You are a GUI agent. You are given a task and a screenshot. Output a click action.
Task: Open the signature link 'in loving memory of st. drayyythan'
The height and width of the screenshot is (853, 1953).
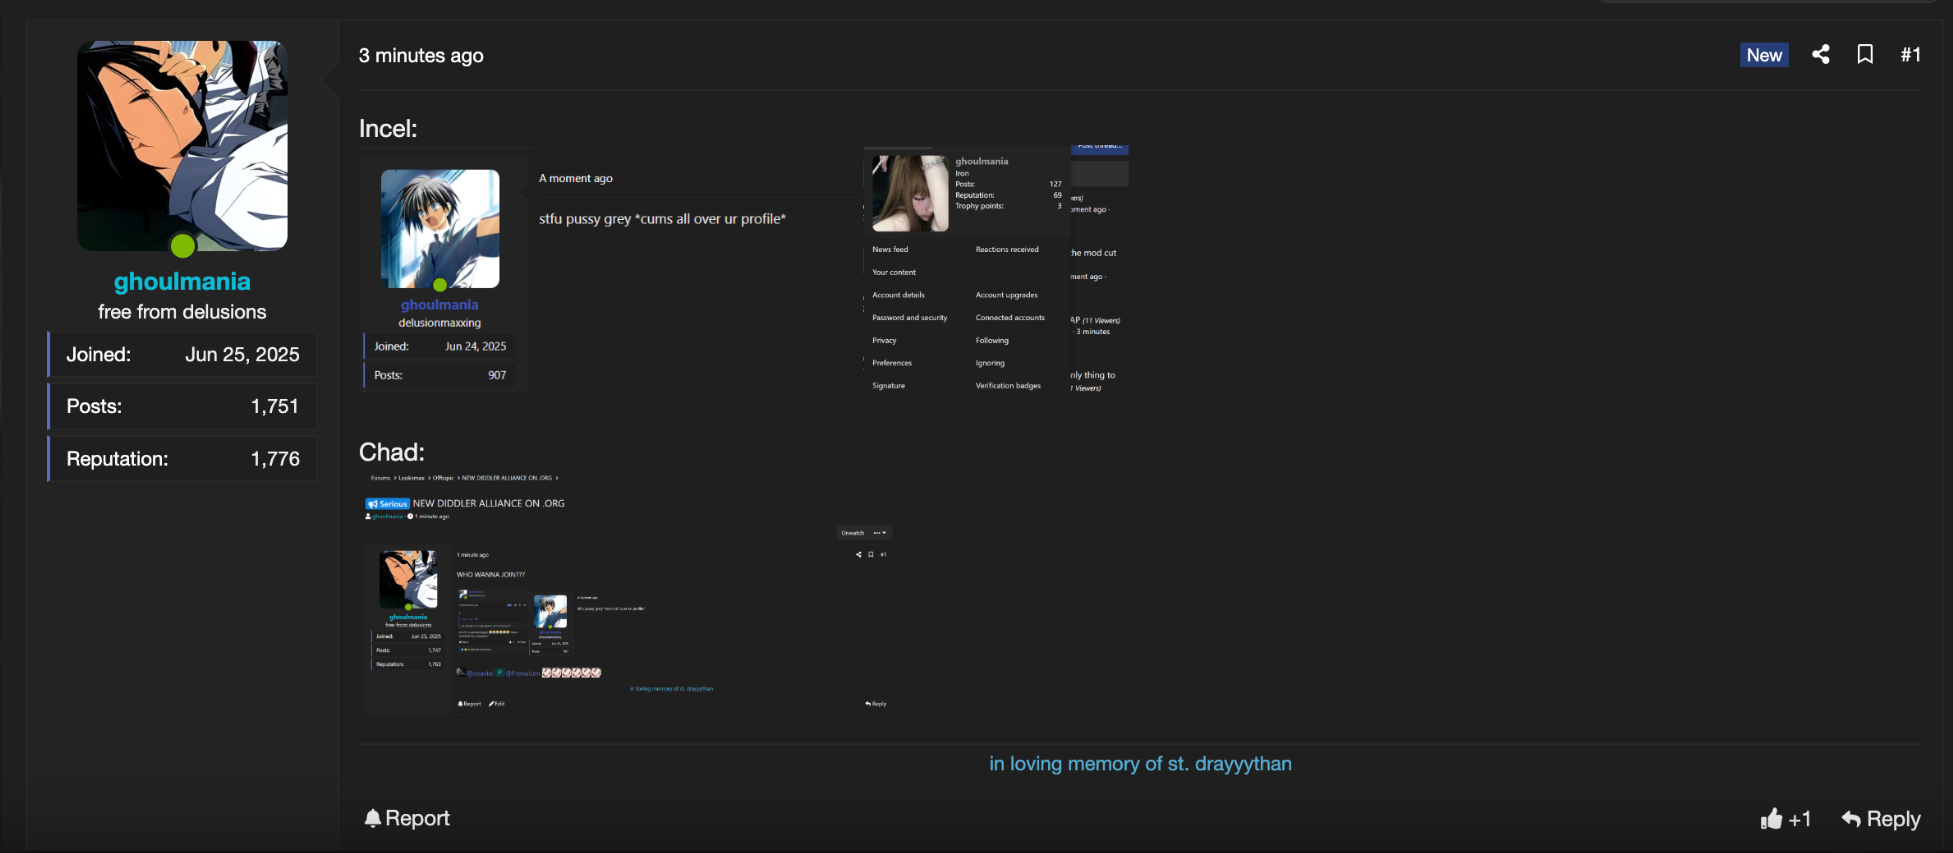[1140, 764]
